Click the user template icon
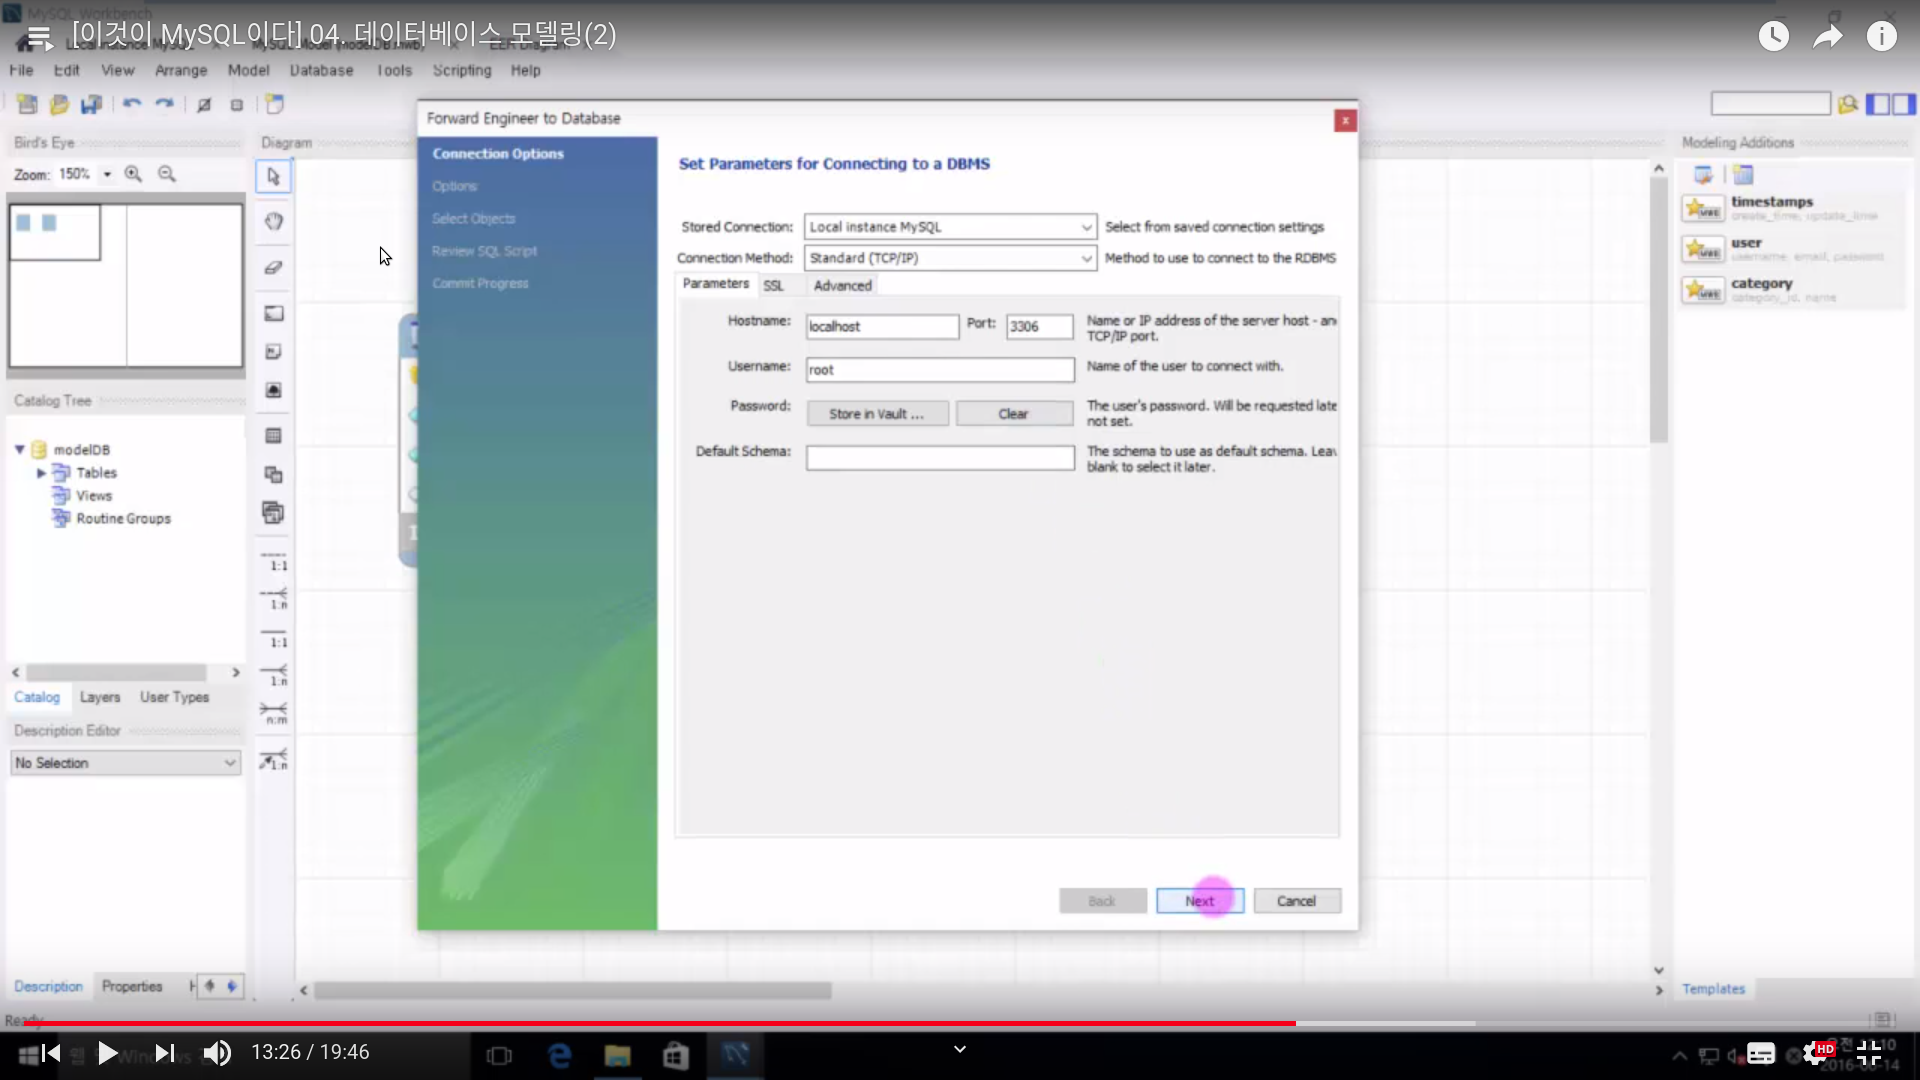 [1703, 249]
